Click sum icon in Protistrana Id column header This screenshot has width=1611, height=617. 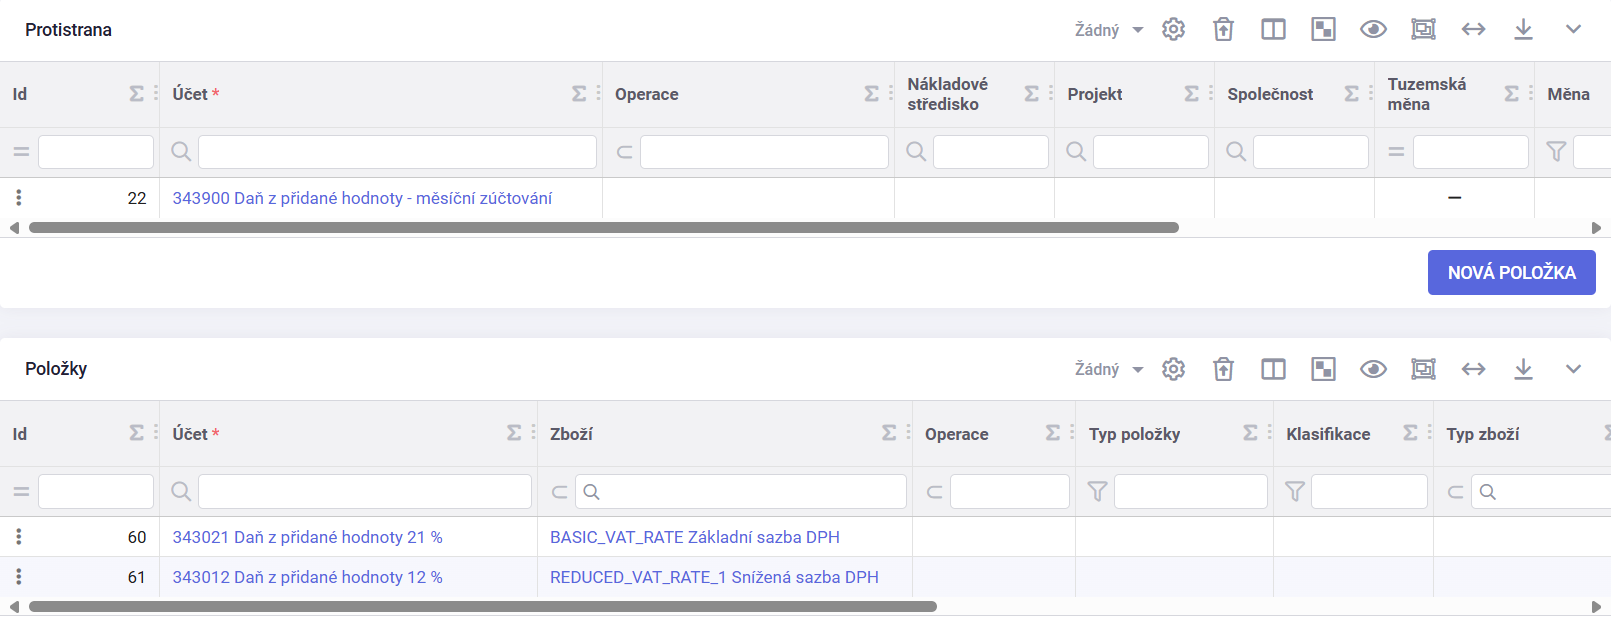pyautogui.click(x=136, y=94)
